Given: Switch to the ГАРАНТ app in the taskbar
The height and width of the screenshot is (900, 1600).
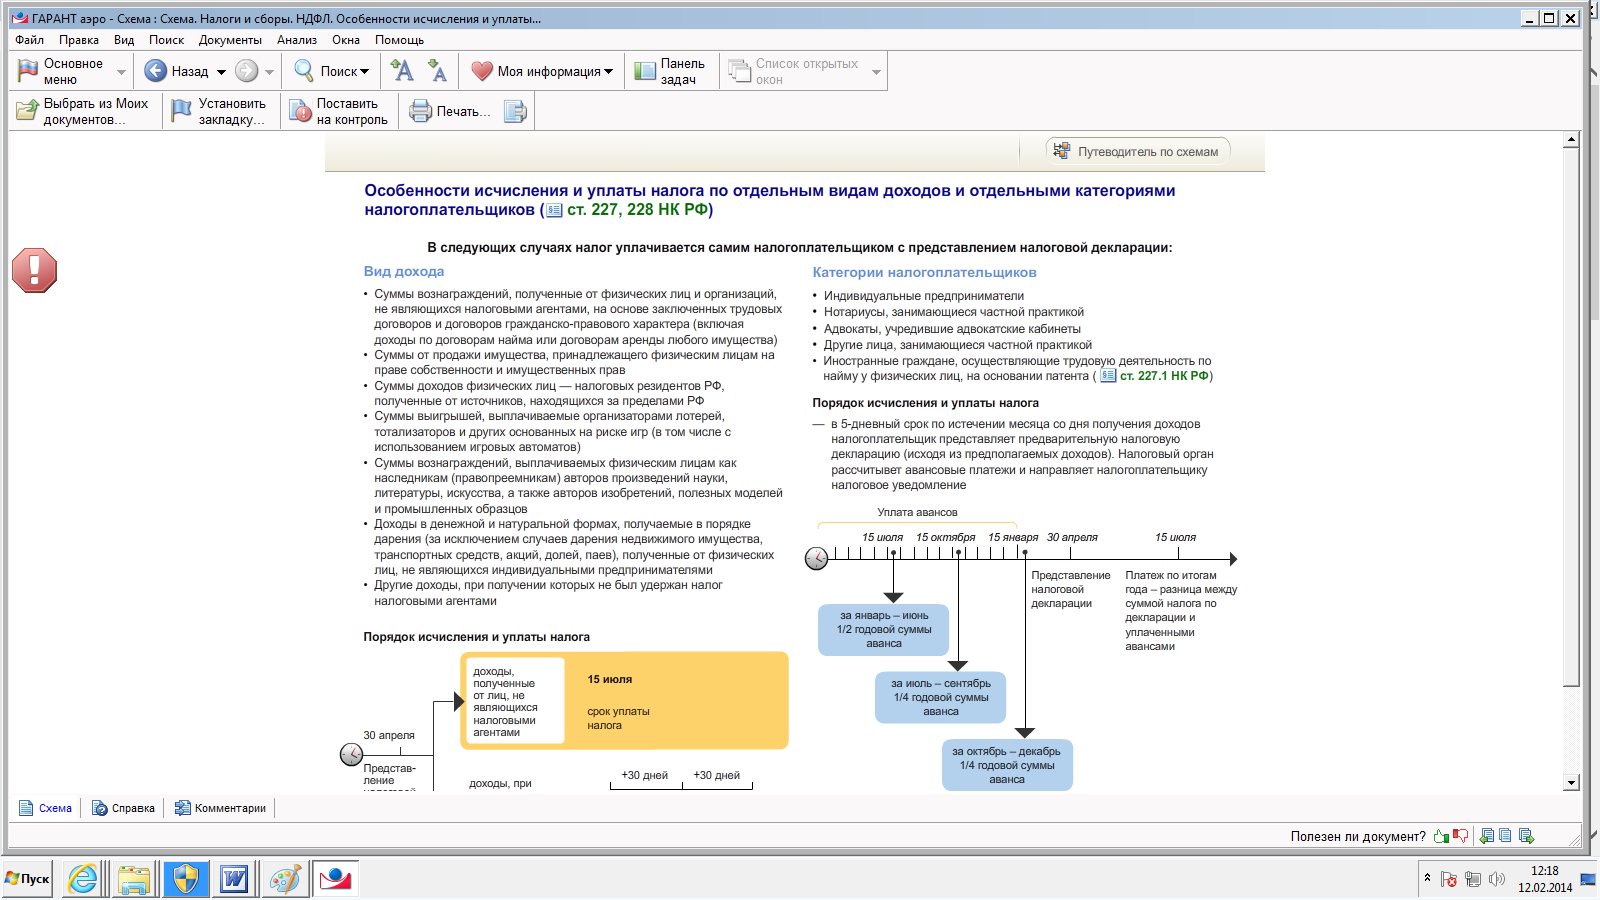Looking at the screenshot, I should (335, 879).
